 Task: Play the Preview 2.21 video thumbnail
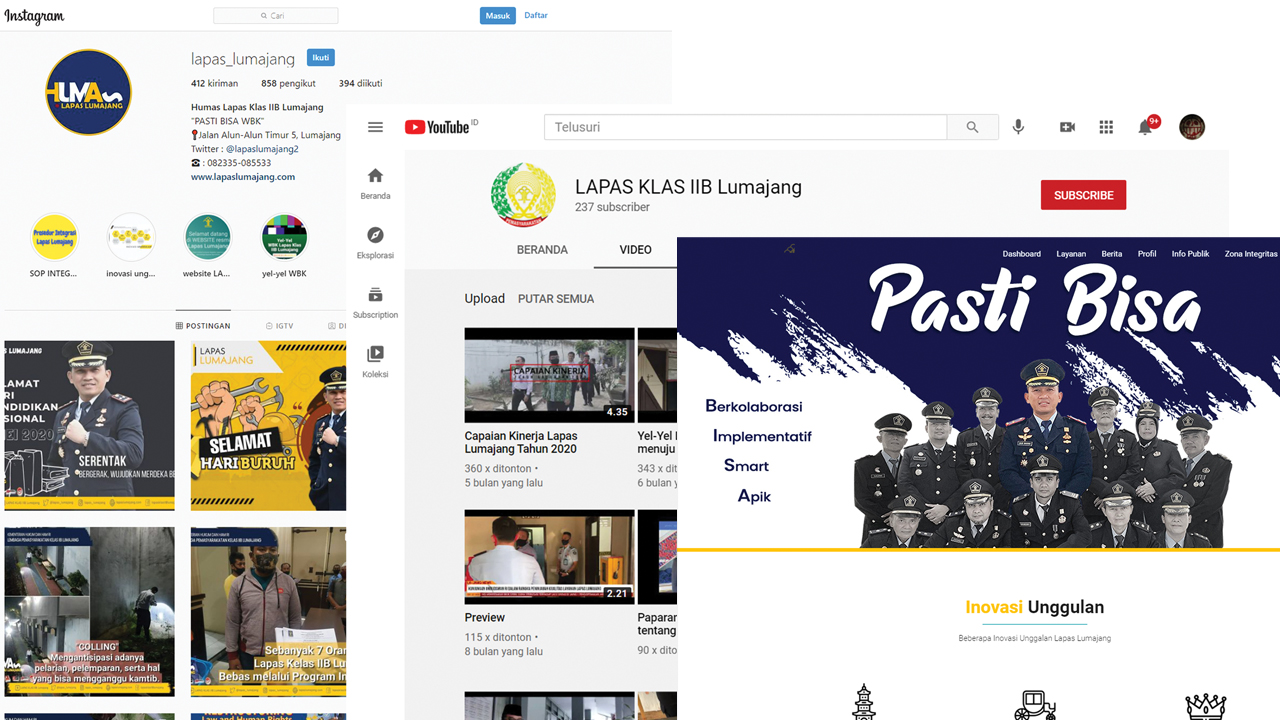(x=549, y=557)
